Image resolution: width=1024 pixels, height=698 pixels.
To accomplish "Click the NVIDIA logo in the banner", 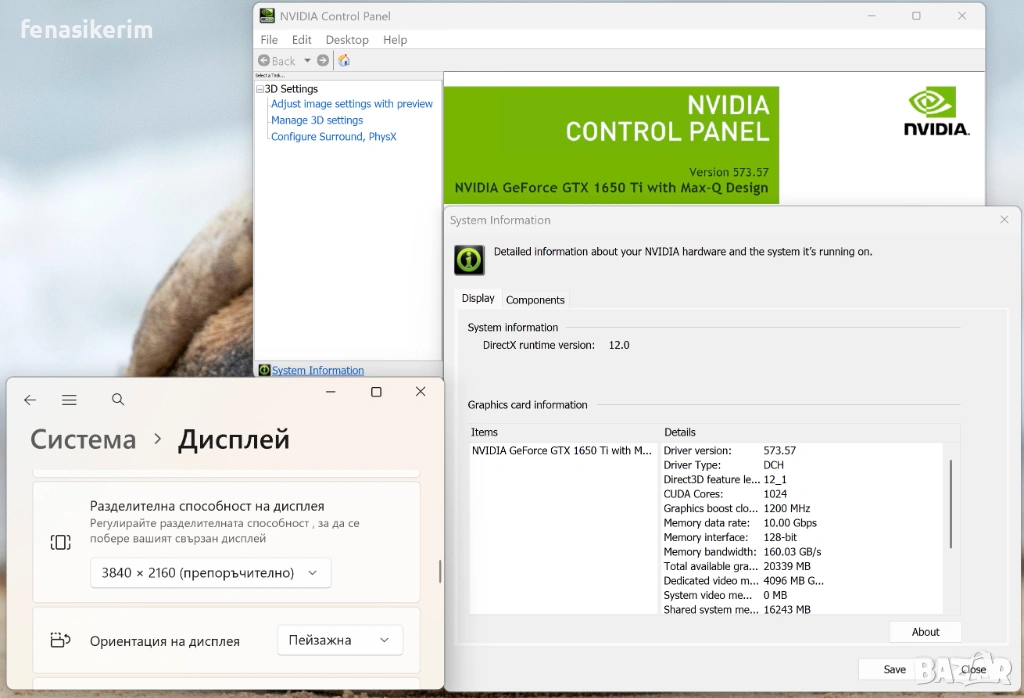I will tap(936, 112).
